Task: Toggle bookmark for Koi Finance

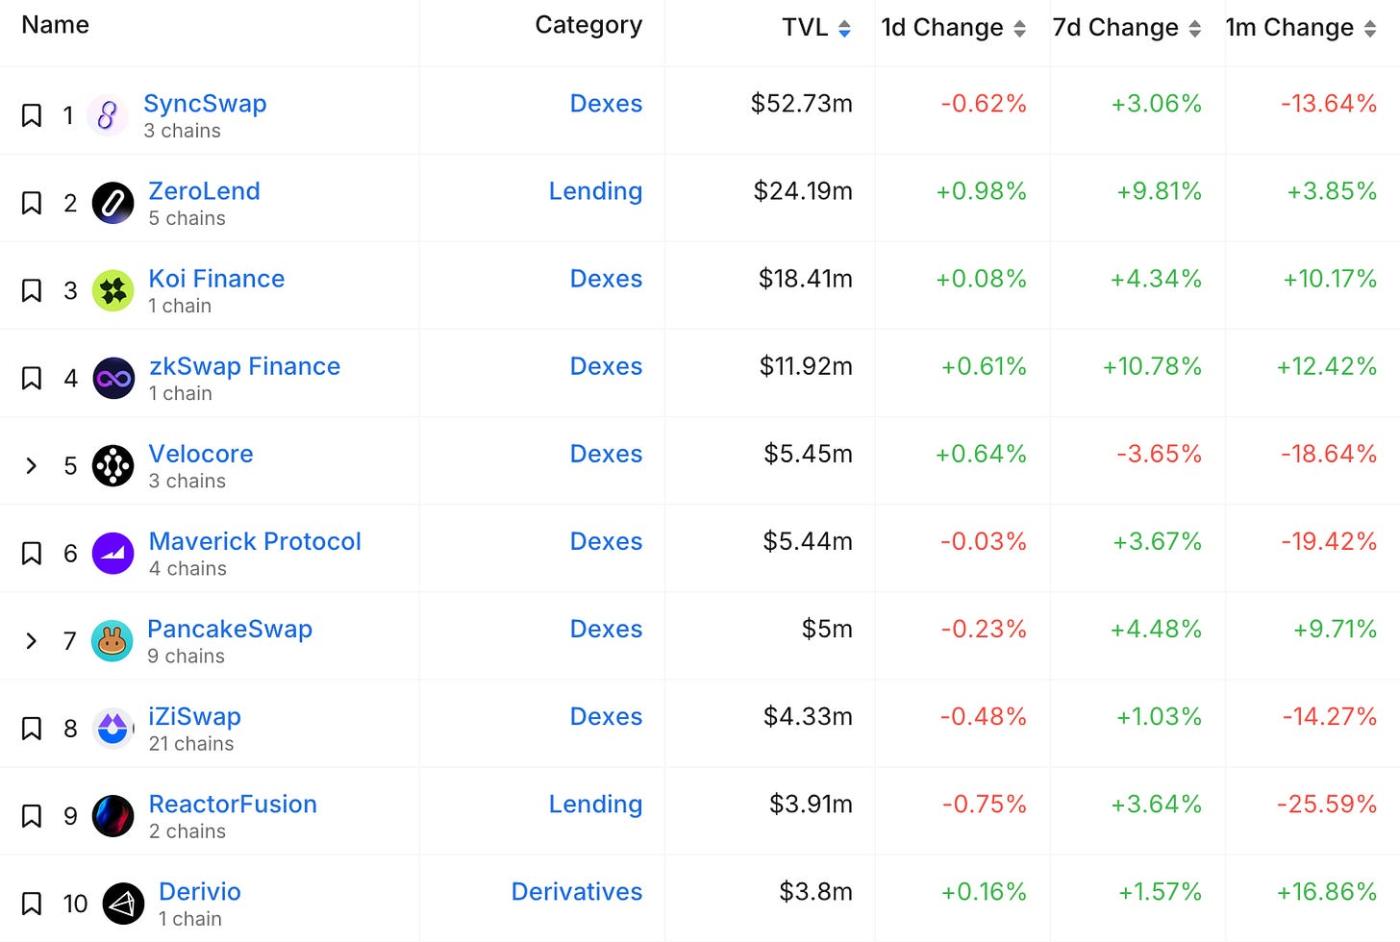Action: pyautogui.click(x=32, y=291)
